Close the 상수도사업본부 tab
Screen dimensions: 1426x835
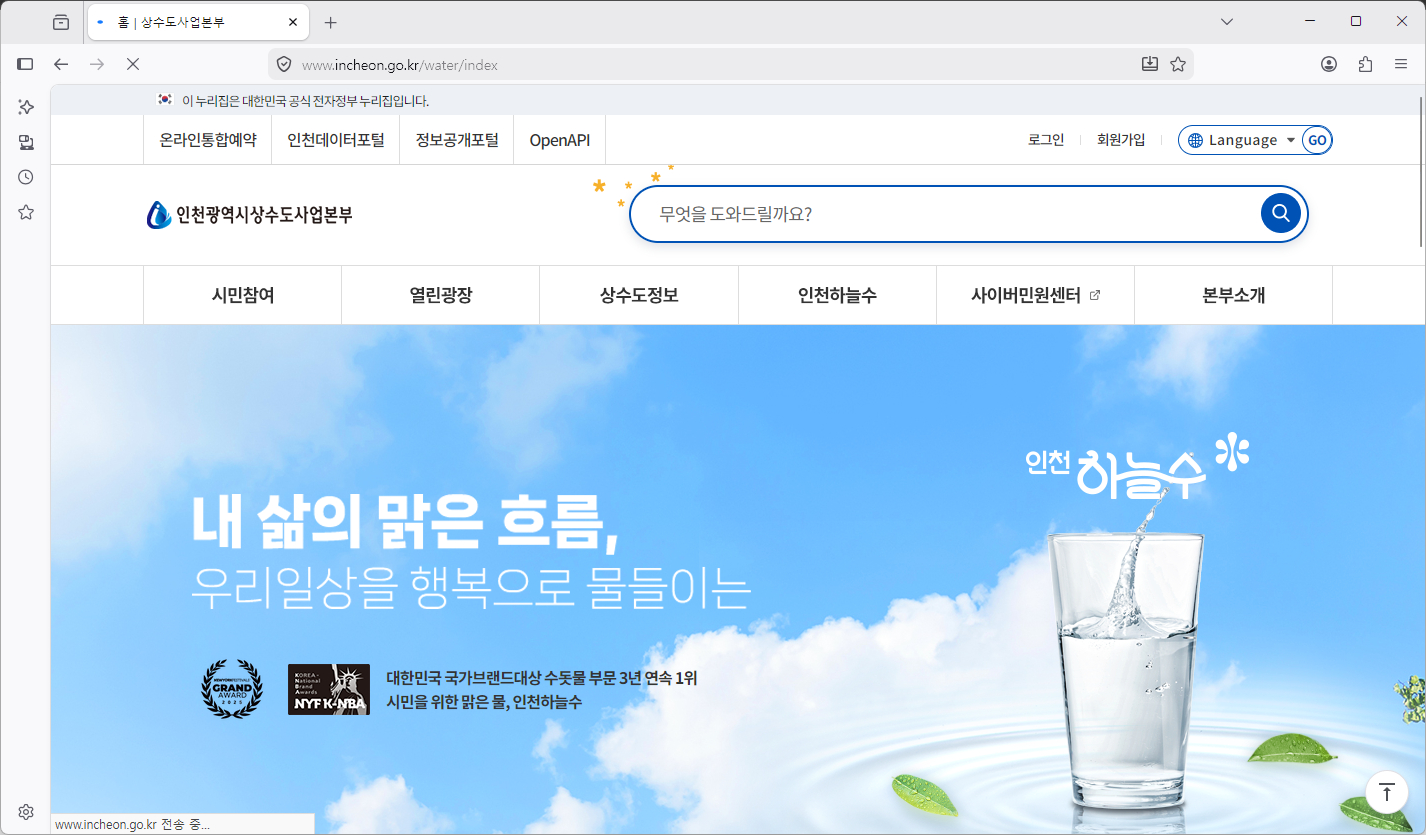(x=293, y=22)
